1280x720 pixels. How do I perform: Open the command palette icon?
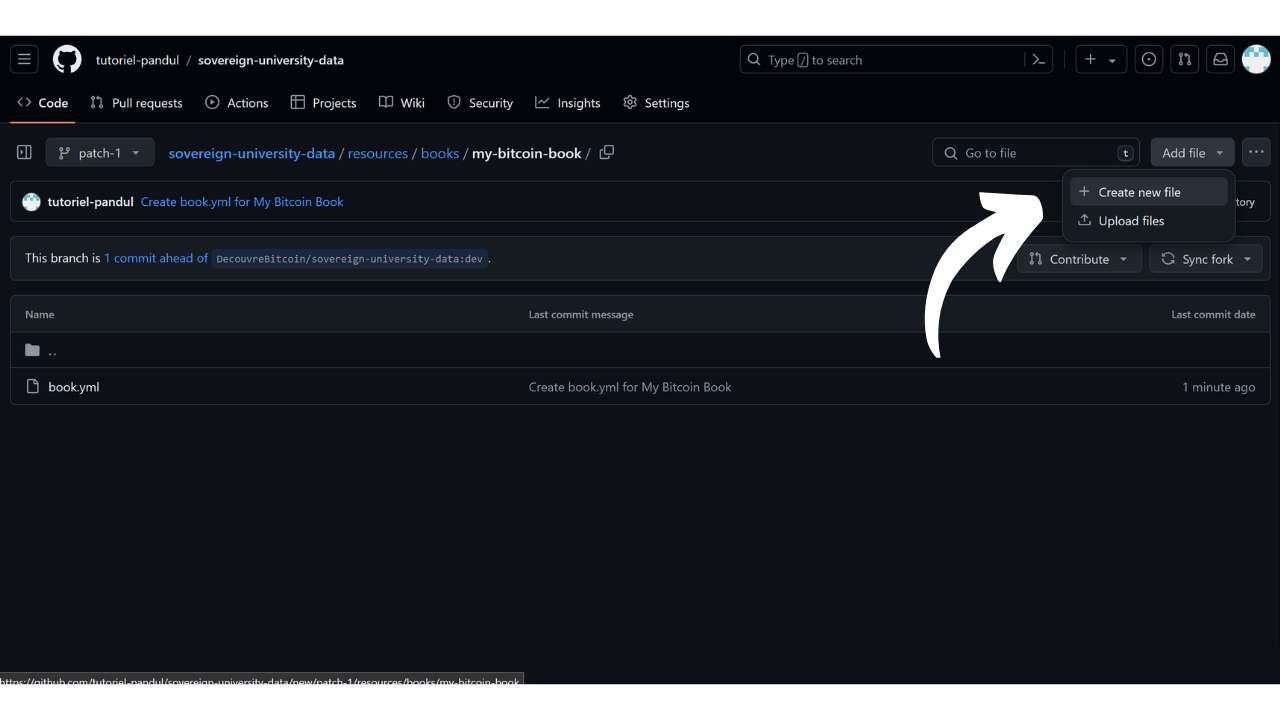click(x=1039, y=60)
